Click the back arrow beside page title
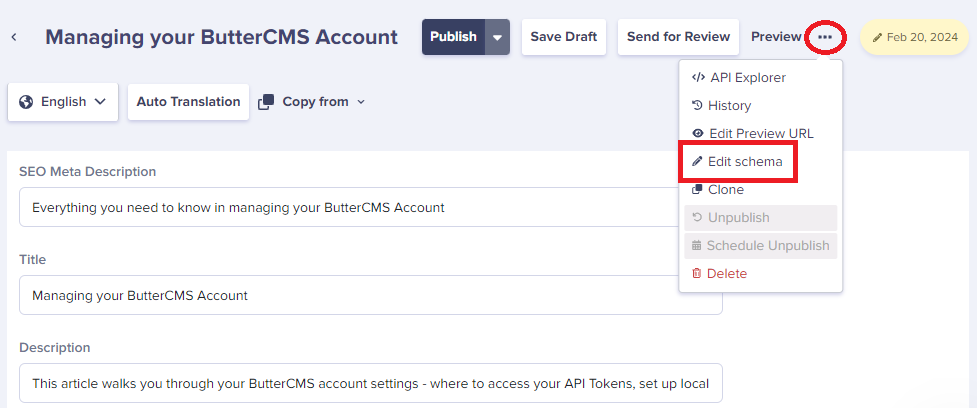Screen dimensions: 977x408 [x=14, y=37]
